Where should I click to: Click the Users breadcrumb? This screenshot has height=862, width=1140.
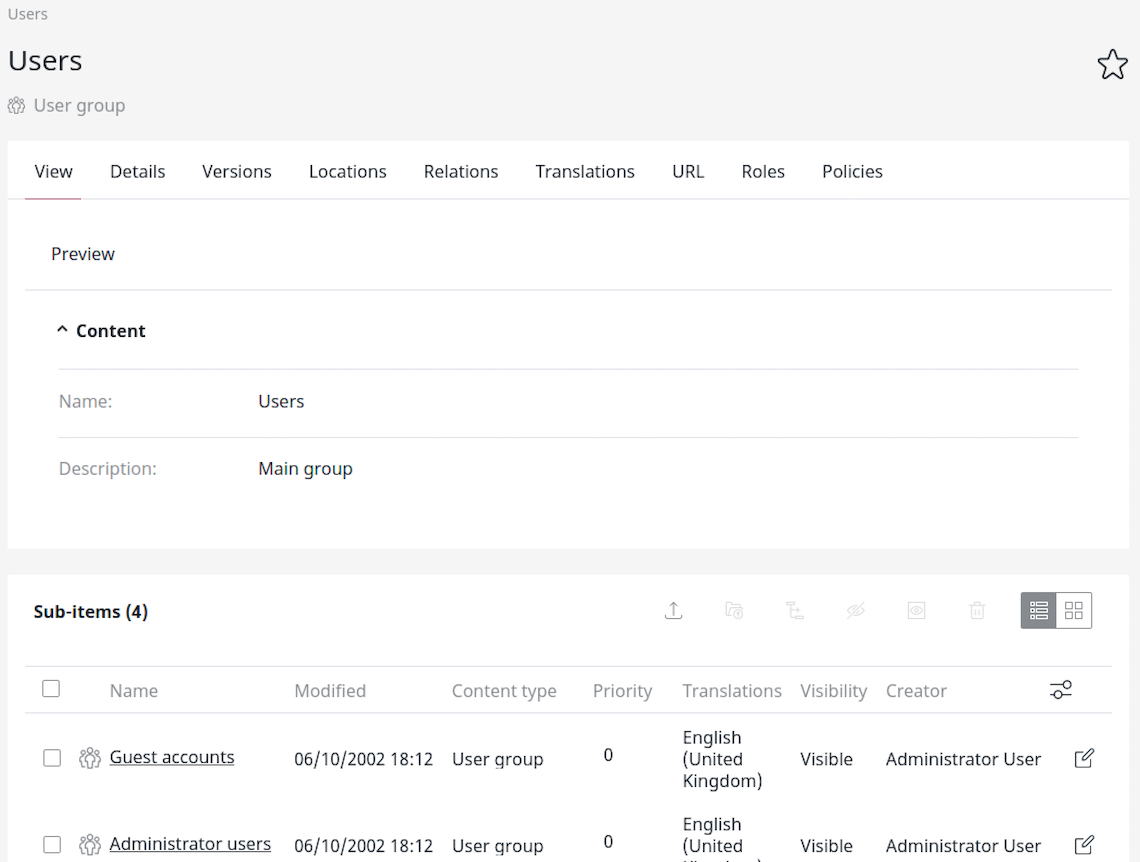(x=28, y=14)
